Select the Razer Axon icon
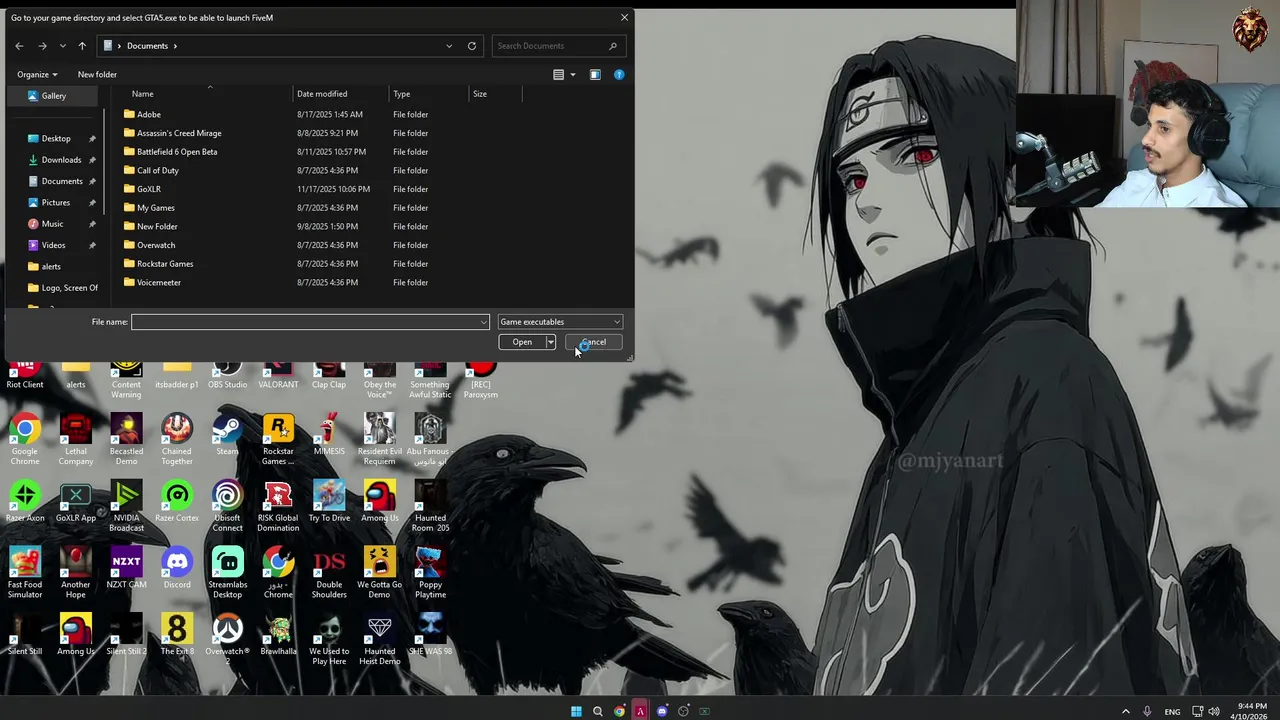1280x720 pixels. click(25, 503)
